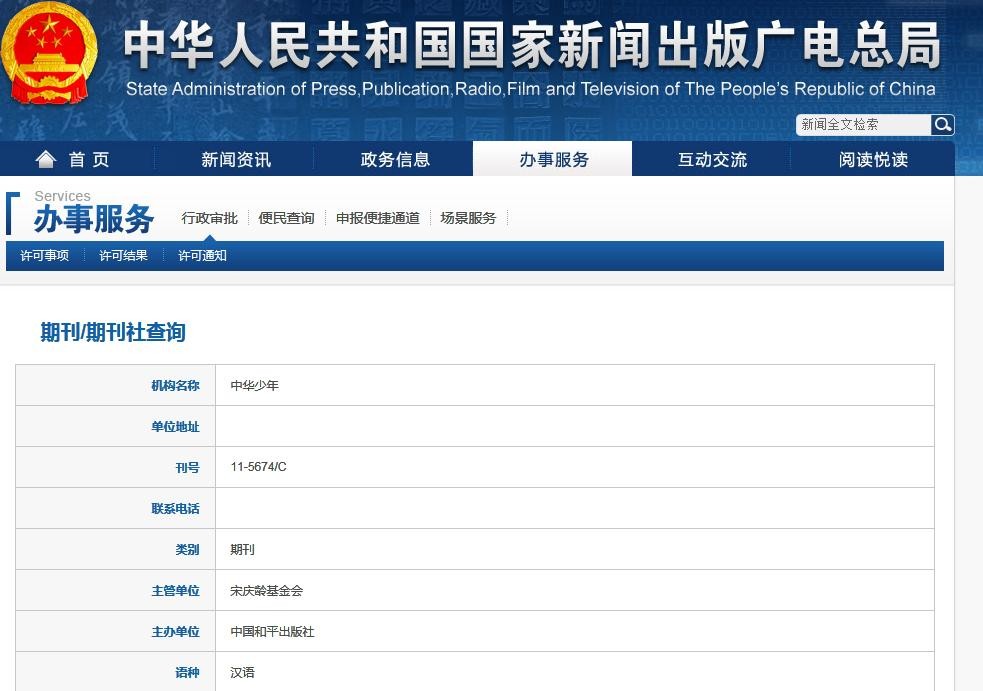Click the 类别 field label
The width and height of the screenshot is (983, 691).
(187, 550)
